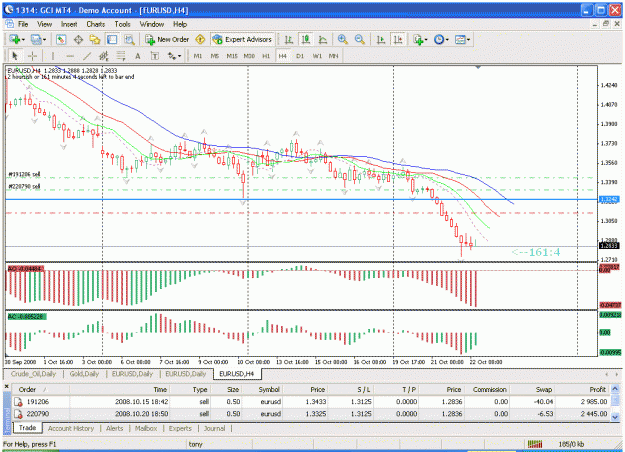Switch timeframe to H1
Image resolution: width=625 pixels, height=452 pixels.
[266, 56]
